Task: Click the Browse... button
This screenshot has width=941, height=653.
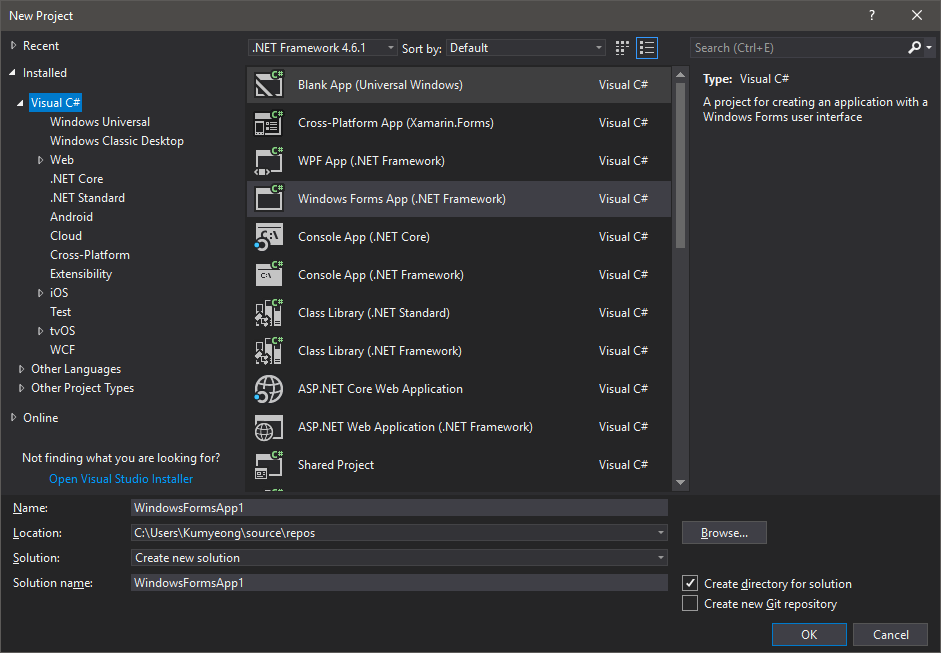Action: point(724,532)
